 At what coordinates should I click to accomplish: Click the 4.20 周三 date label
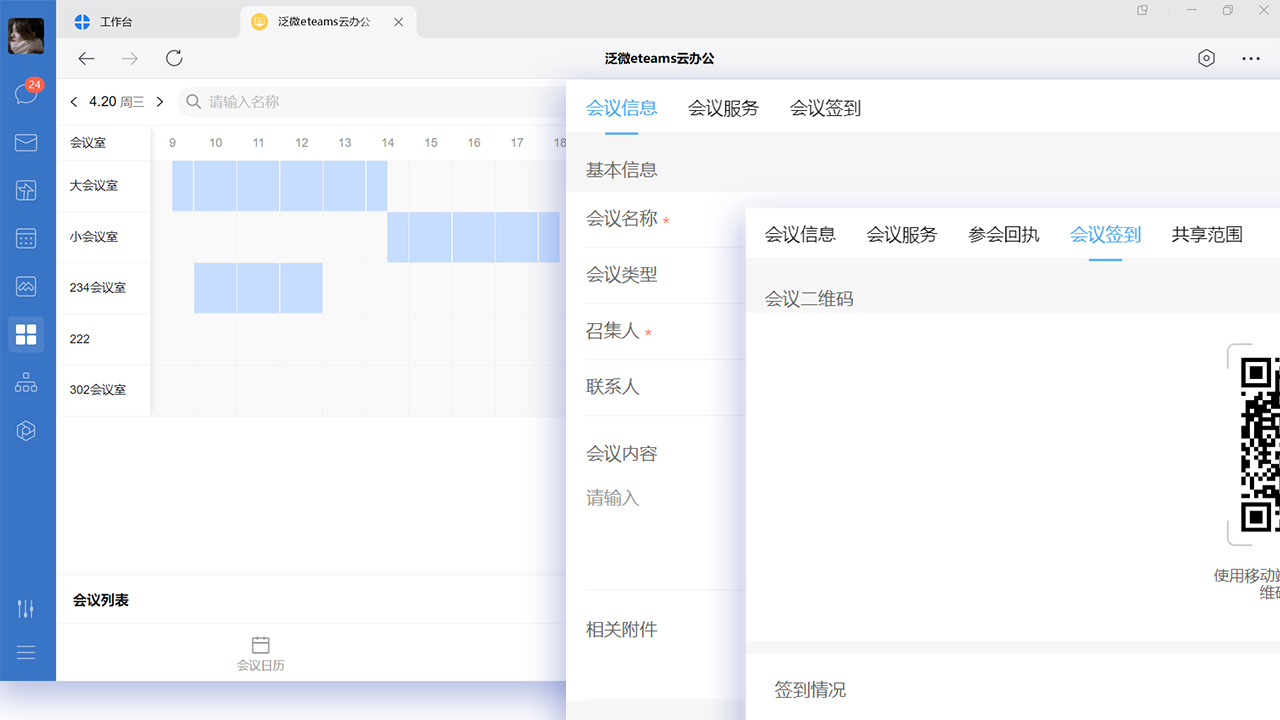click(117, 102)
